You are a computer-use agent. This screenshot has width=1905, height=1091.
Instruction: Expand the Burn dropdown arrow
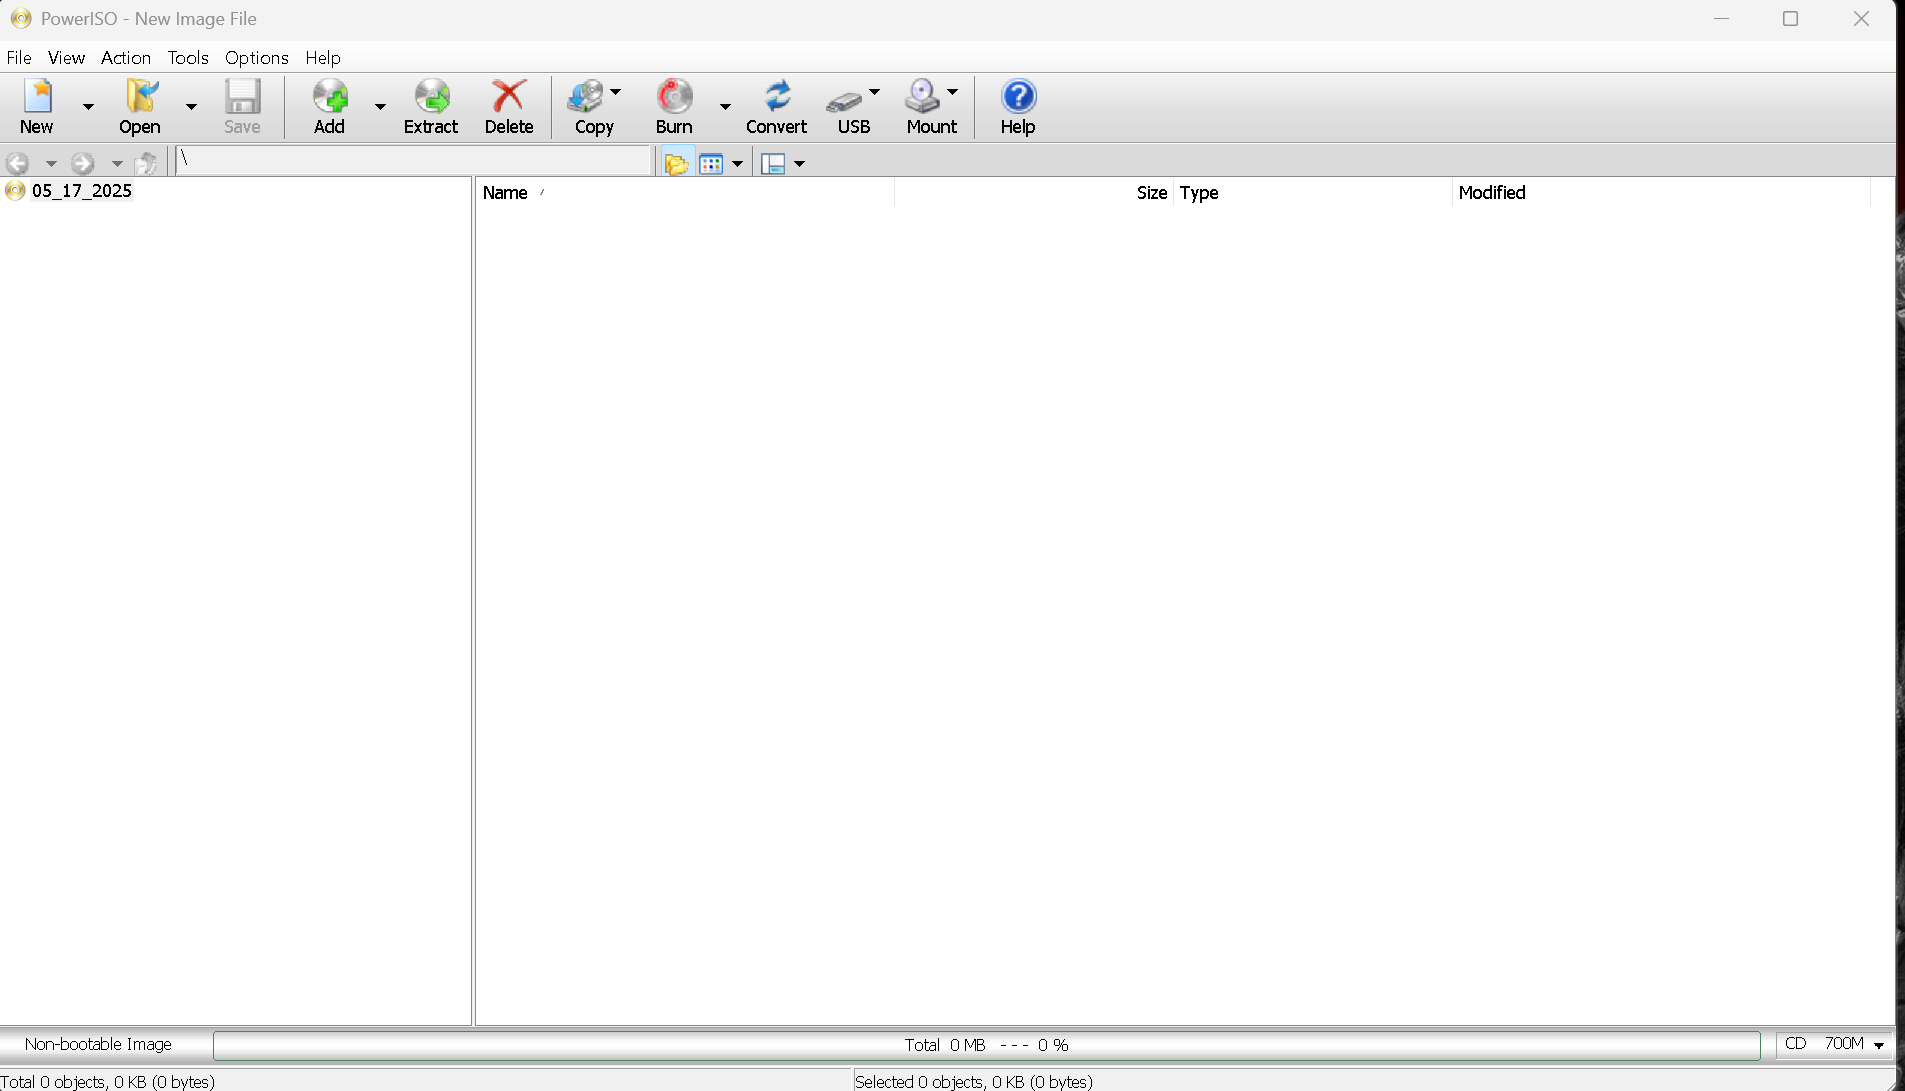725,106
